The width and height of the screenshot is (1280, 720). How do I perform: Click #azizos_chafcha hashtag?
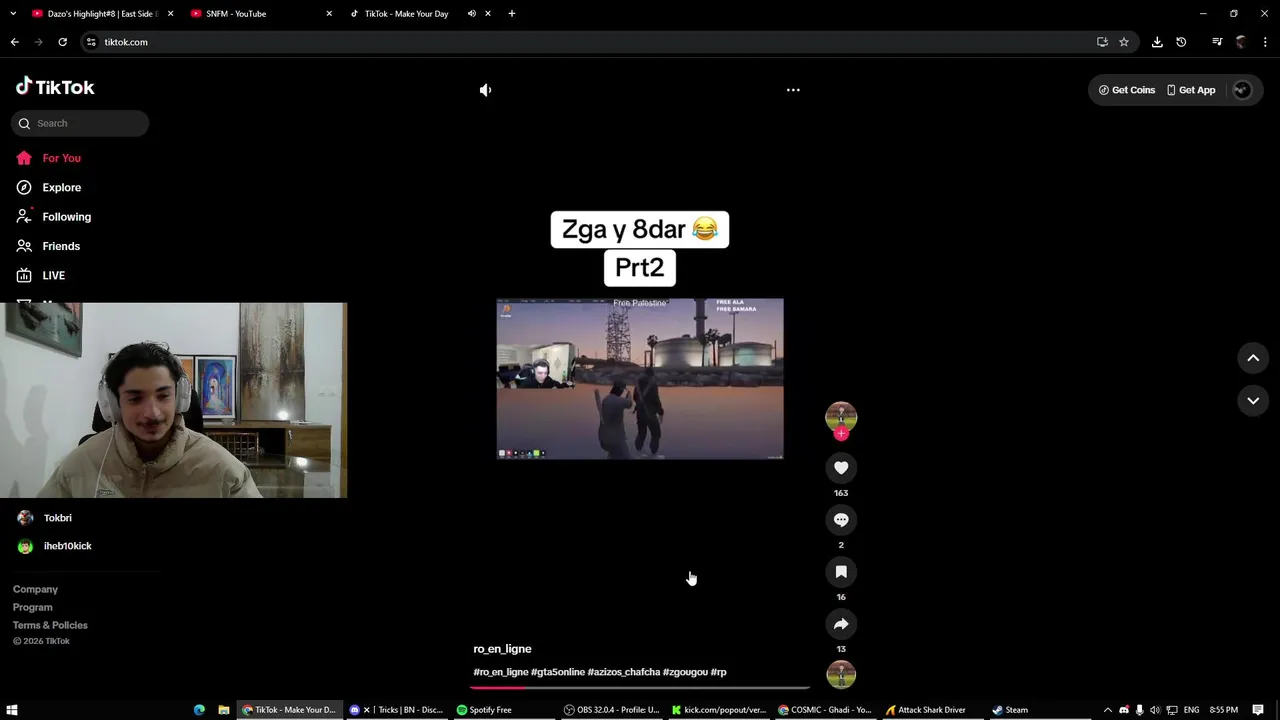click(x=623, y=672)
